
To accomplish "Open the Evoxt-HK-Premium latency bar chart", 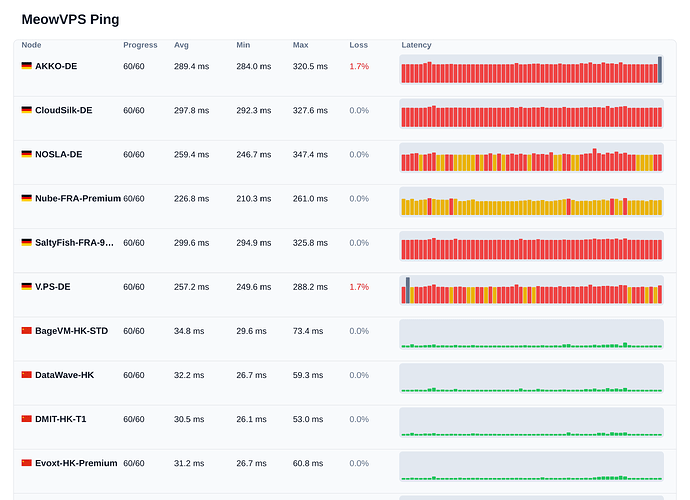I will click(531, 467).
